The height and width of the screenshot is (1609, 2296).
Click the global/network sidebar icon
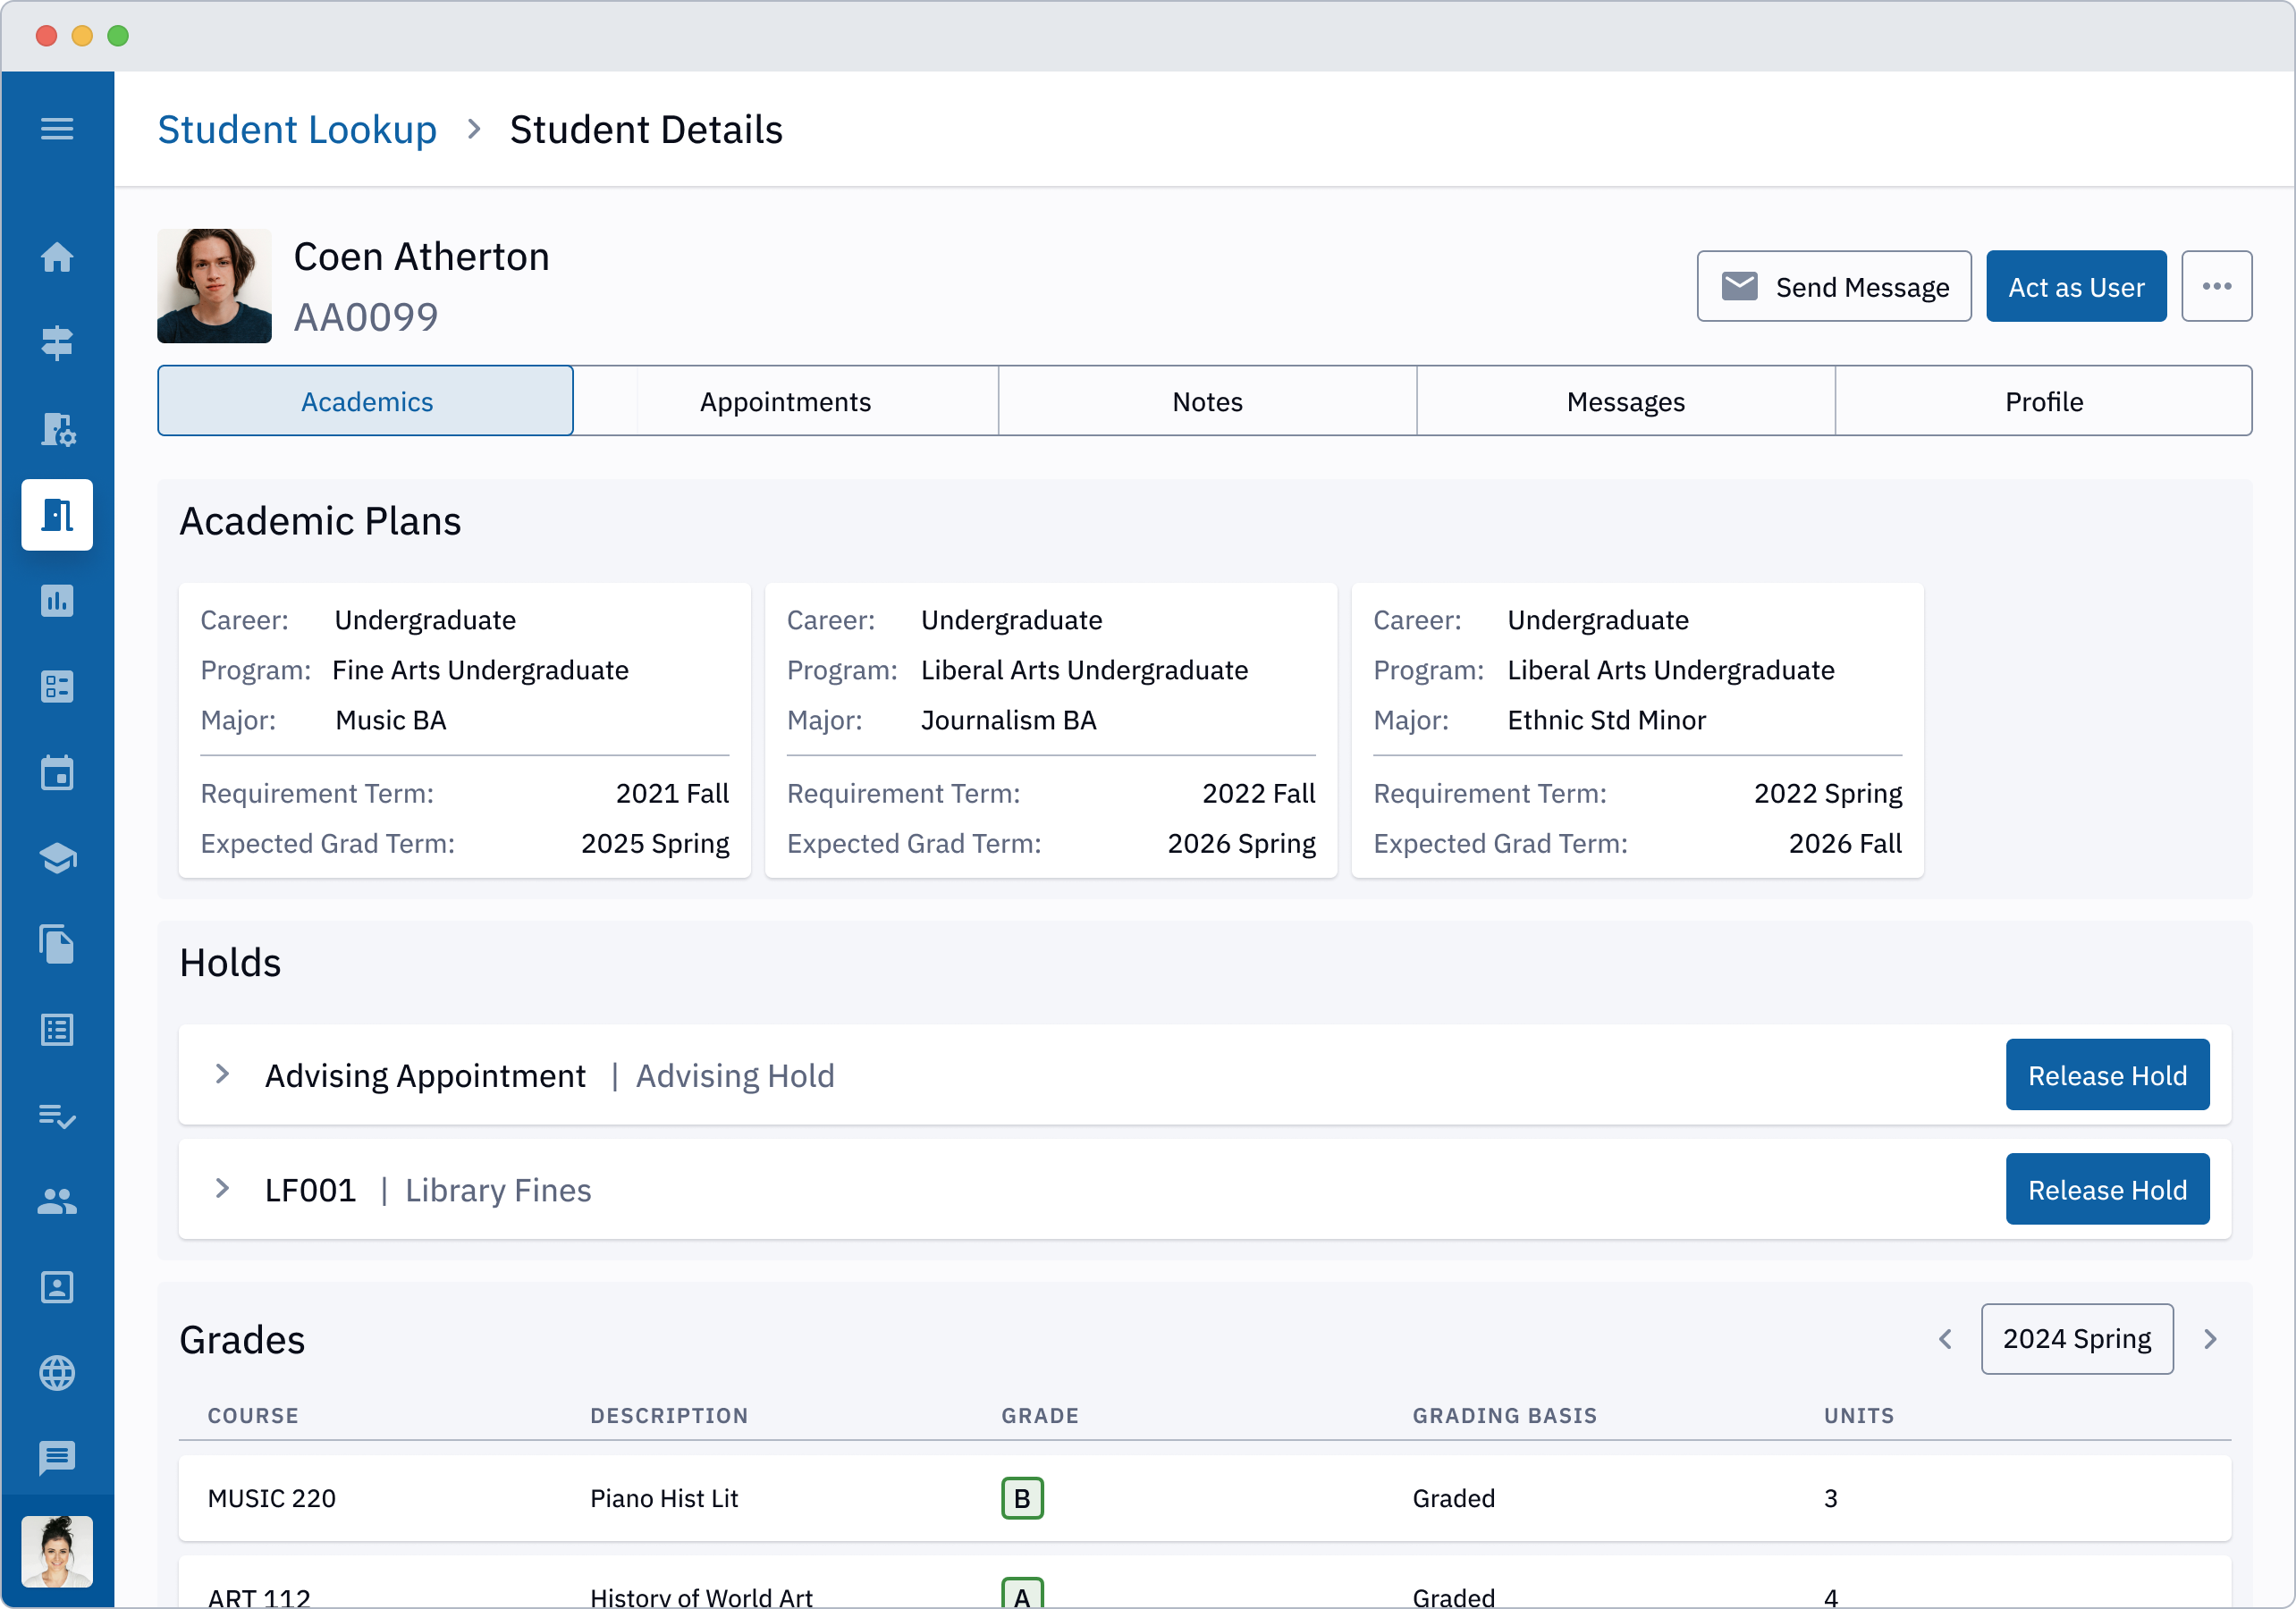(x=57, y=1370)
